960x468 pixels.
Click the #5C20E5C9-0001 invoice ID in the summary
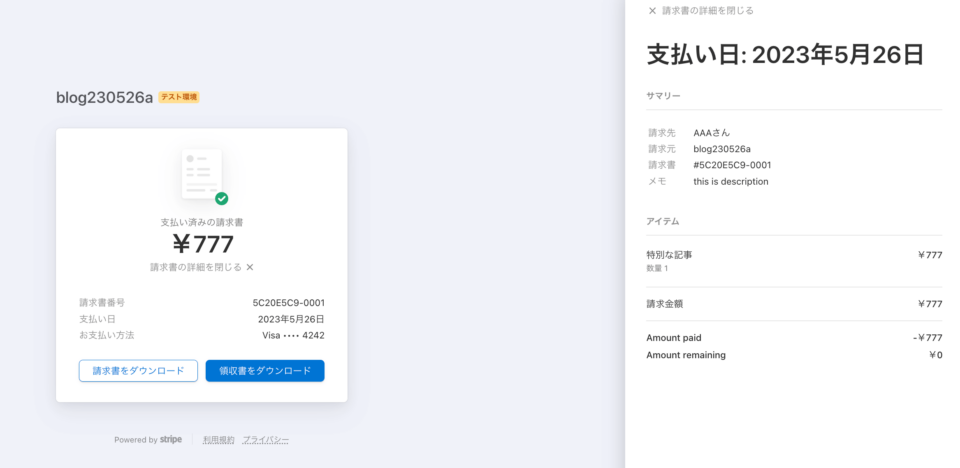pos(732,165)
